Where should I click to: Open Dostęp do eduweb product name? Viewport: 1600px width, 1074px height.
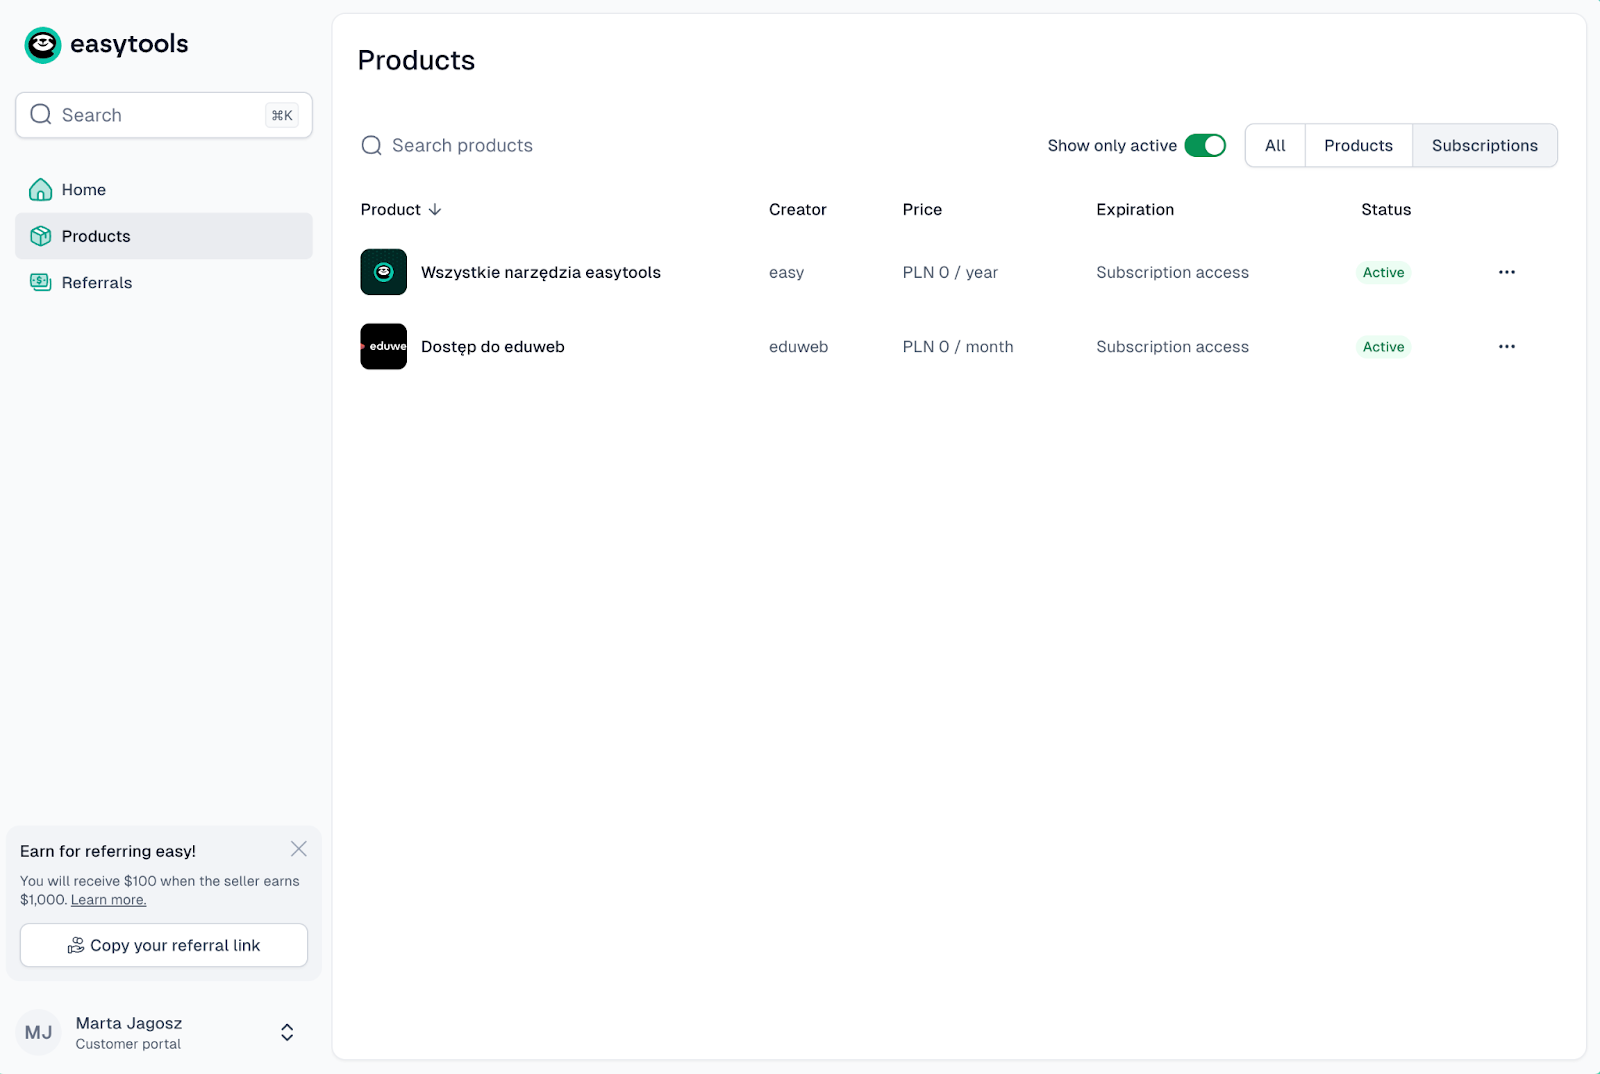click(493, 347)
